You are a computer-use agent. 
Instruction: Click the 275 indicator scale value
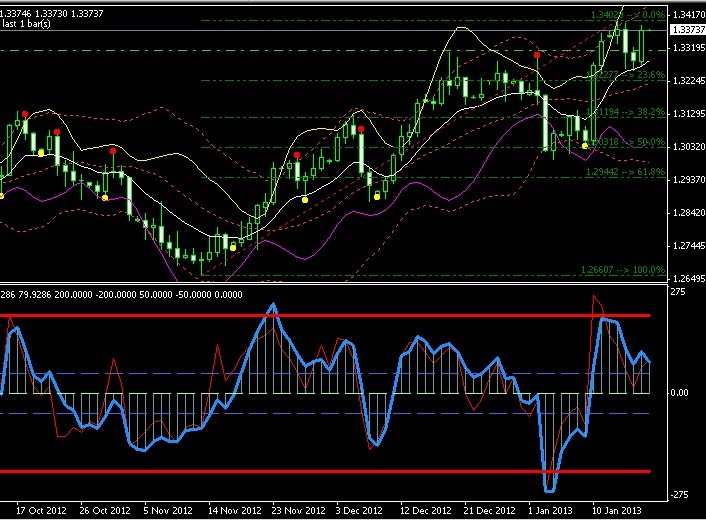pyautogui.click(x=678, y=292)
